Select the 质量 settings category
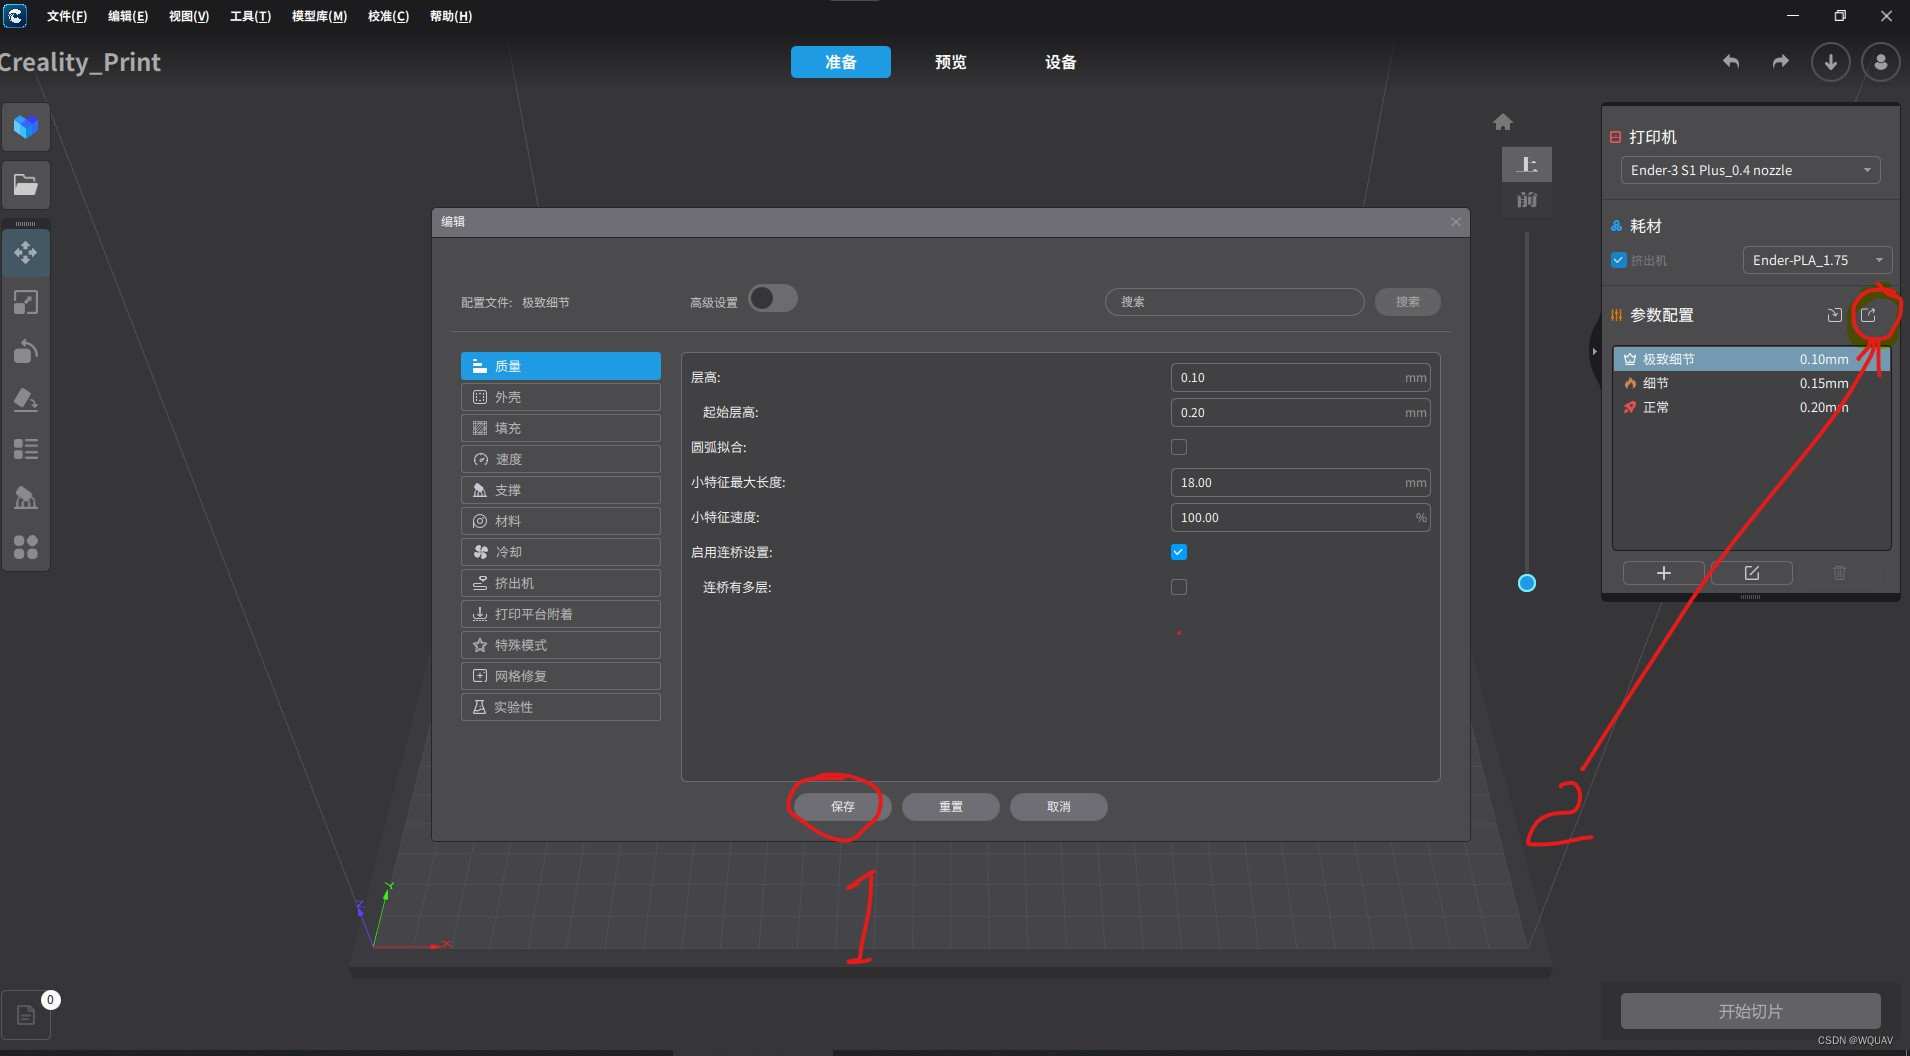1910x1056 pixels. pyautogui.click(x=561, y=366)
